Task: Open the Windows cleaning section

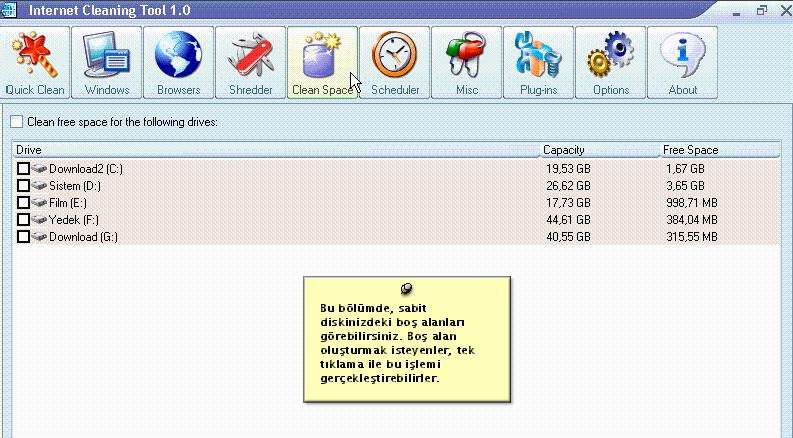Action: point(107,63)
